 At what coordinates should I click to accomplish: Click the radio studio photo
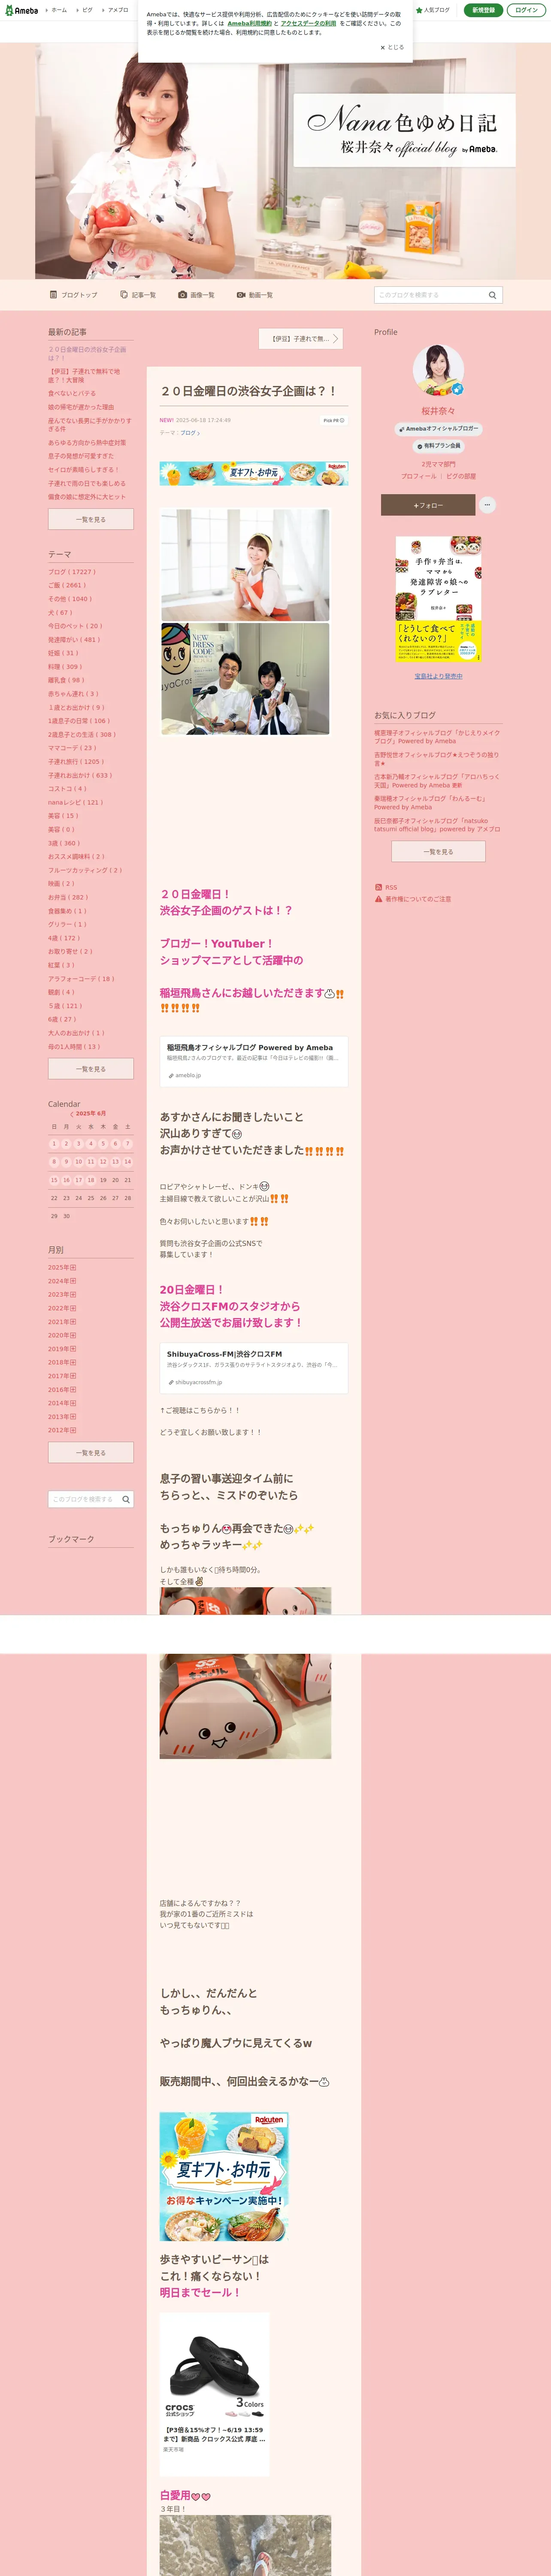click(x=245, y=679)
